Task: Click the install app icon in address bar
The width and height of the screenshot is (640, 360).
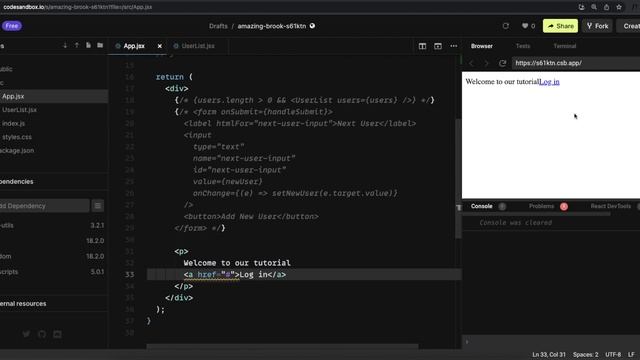Action: click(x=581, y=7)
